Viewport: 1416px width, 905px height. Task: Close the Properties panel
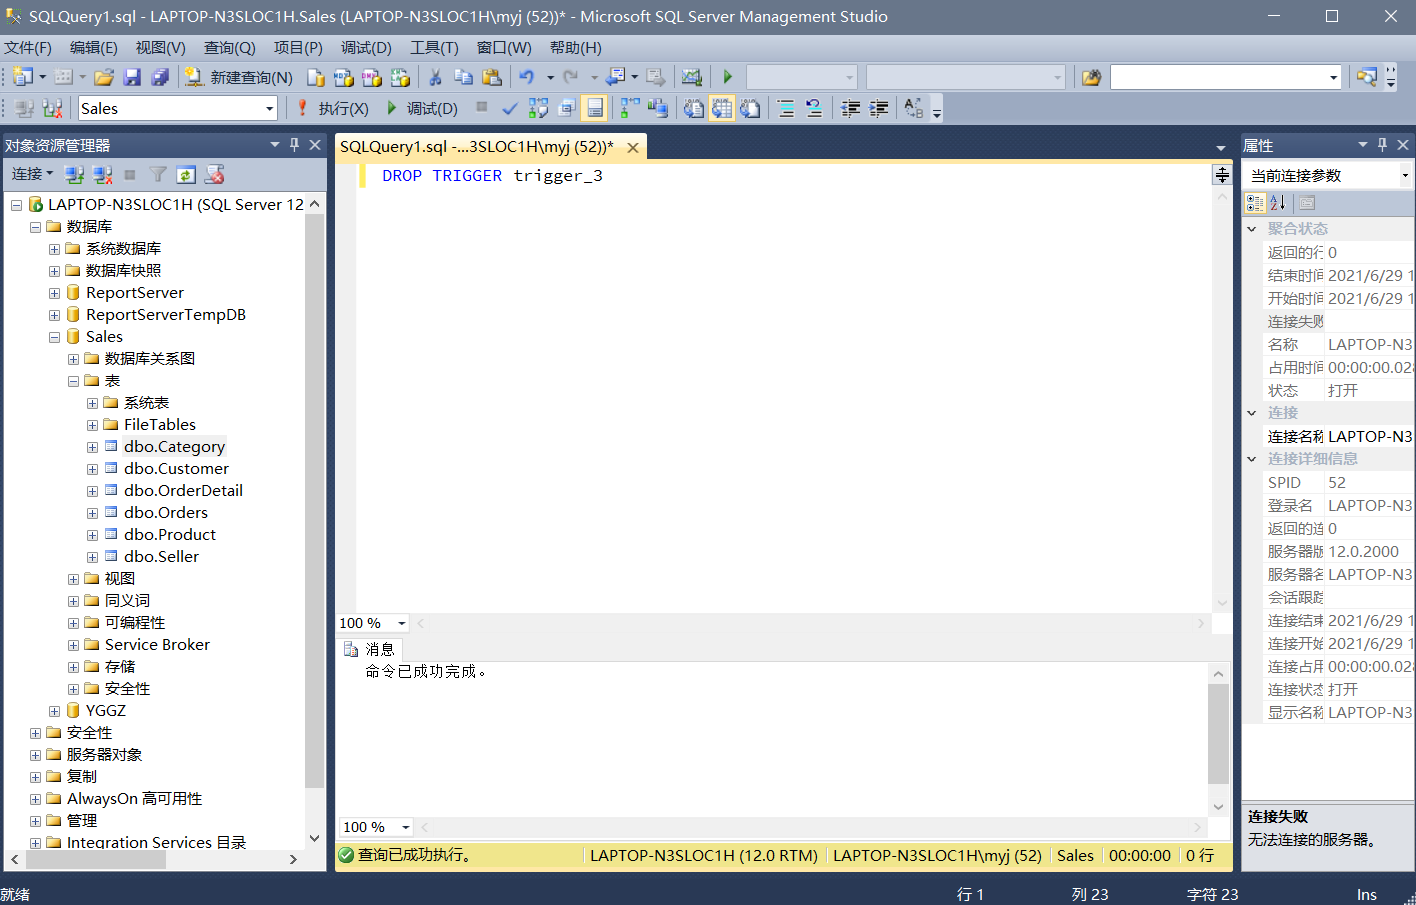pos(1403,145)
